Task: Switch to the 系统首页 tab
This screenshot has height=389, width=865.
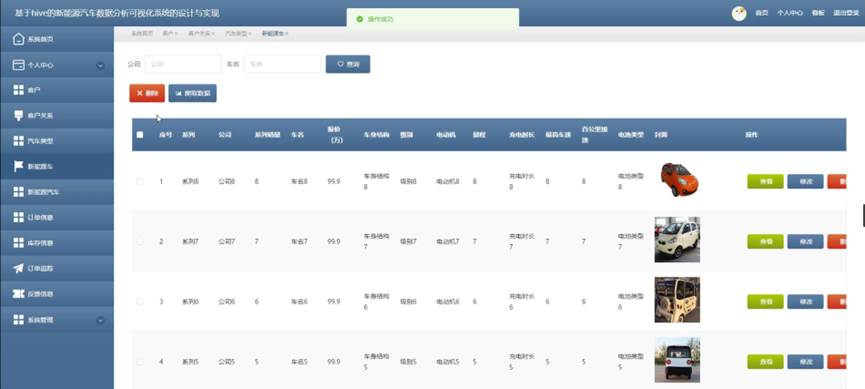Action: (x=142, y=34)
